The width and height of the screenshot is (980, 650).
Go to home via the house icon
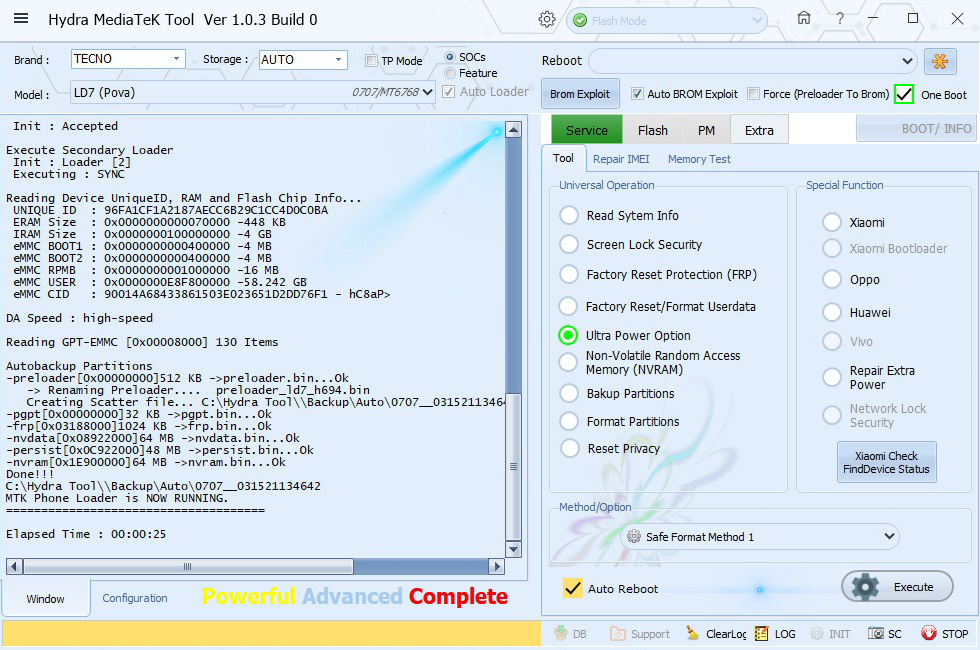pos(804,18)
